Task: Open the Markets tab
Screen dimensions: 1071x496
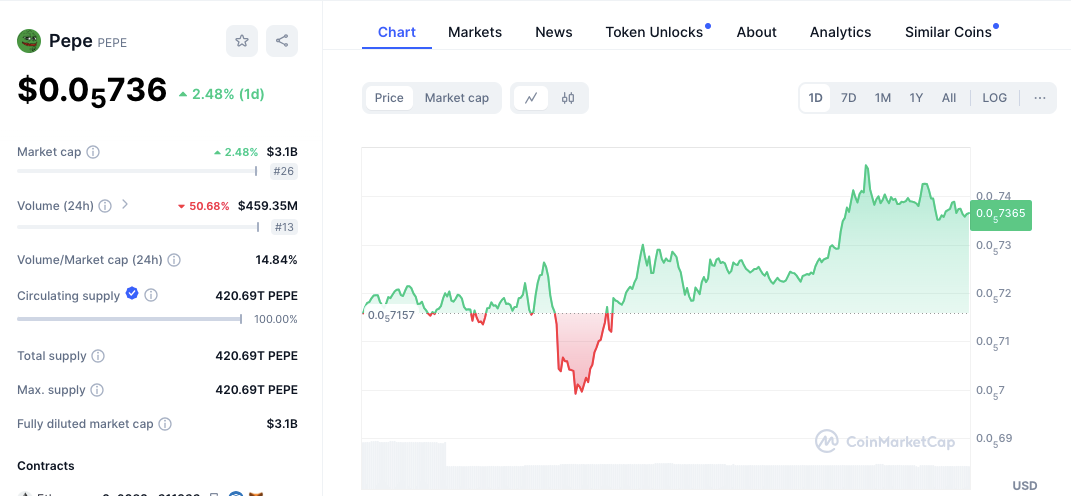Action: [x=475, y=32]
